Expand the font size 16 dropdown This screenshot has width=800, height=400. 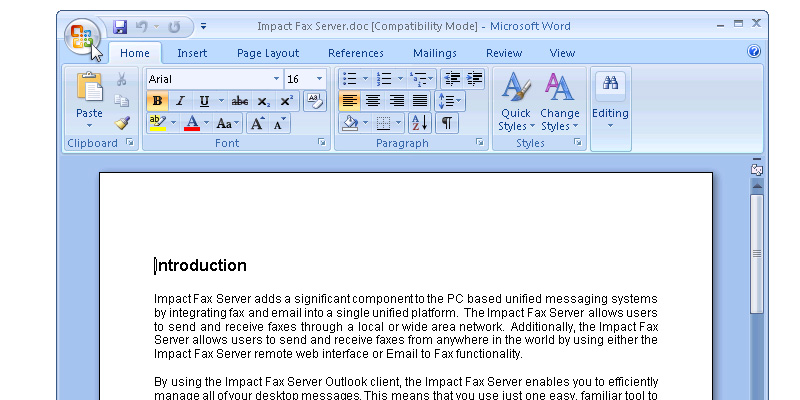(x=319, y=79)
